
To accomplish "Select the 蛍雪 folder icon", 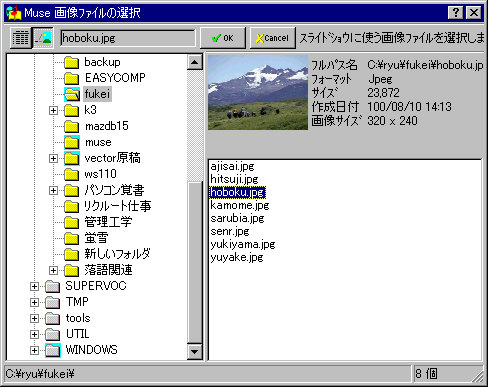I will [x=71, y=238].
